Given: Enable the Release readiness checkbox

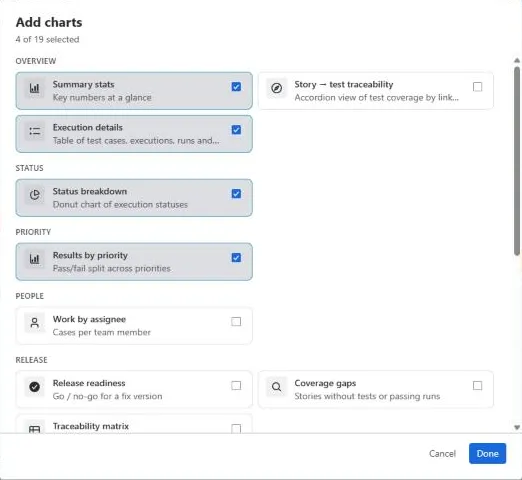Looking at the screenshot, I should pos(236,386).
